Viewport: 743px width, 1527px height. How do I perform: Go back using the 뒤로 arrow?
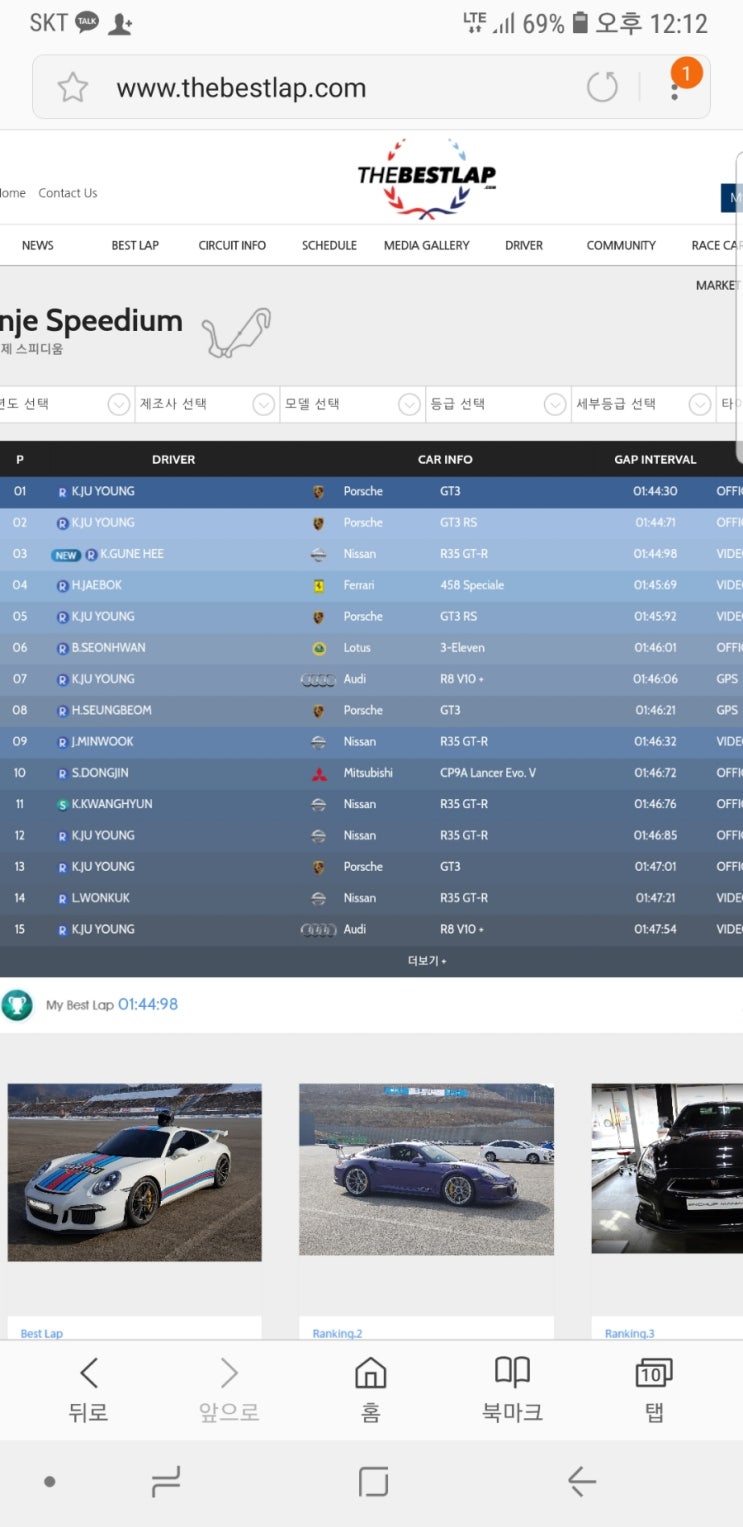88,1389
